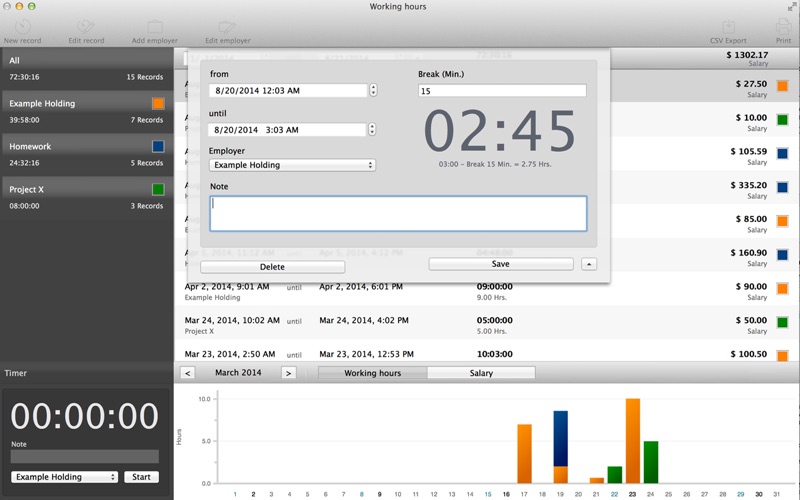The width and height of the screenshot is (800, 500).
Task: Open the Employer dropdown in record dialog
Action: tap(292, 165)
